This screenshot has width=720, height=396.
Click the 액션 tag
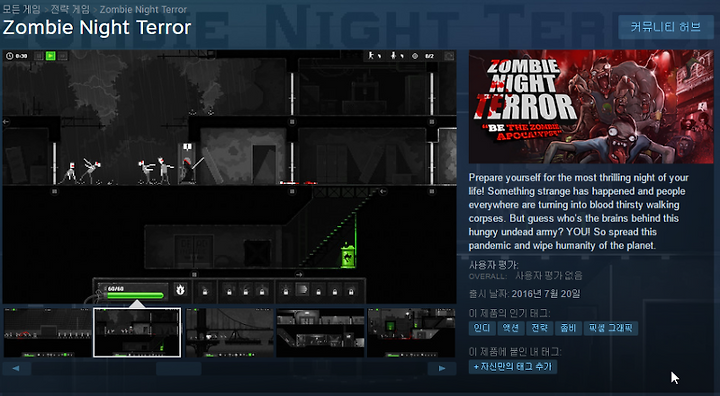pyautogui.click(x=511, y=328)
